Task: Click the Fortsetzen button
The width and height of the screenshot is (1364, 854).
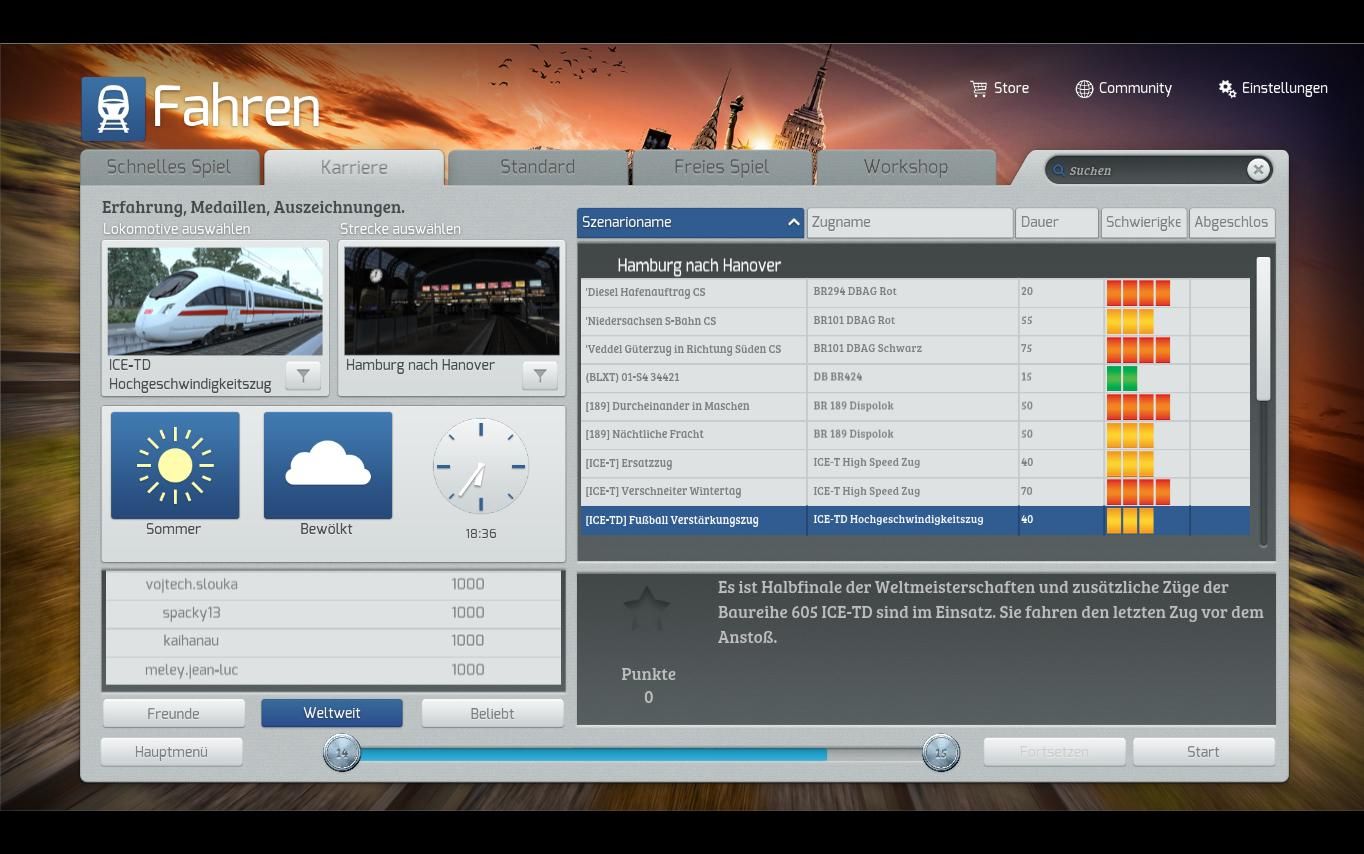Action: pos(1054,752)
